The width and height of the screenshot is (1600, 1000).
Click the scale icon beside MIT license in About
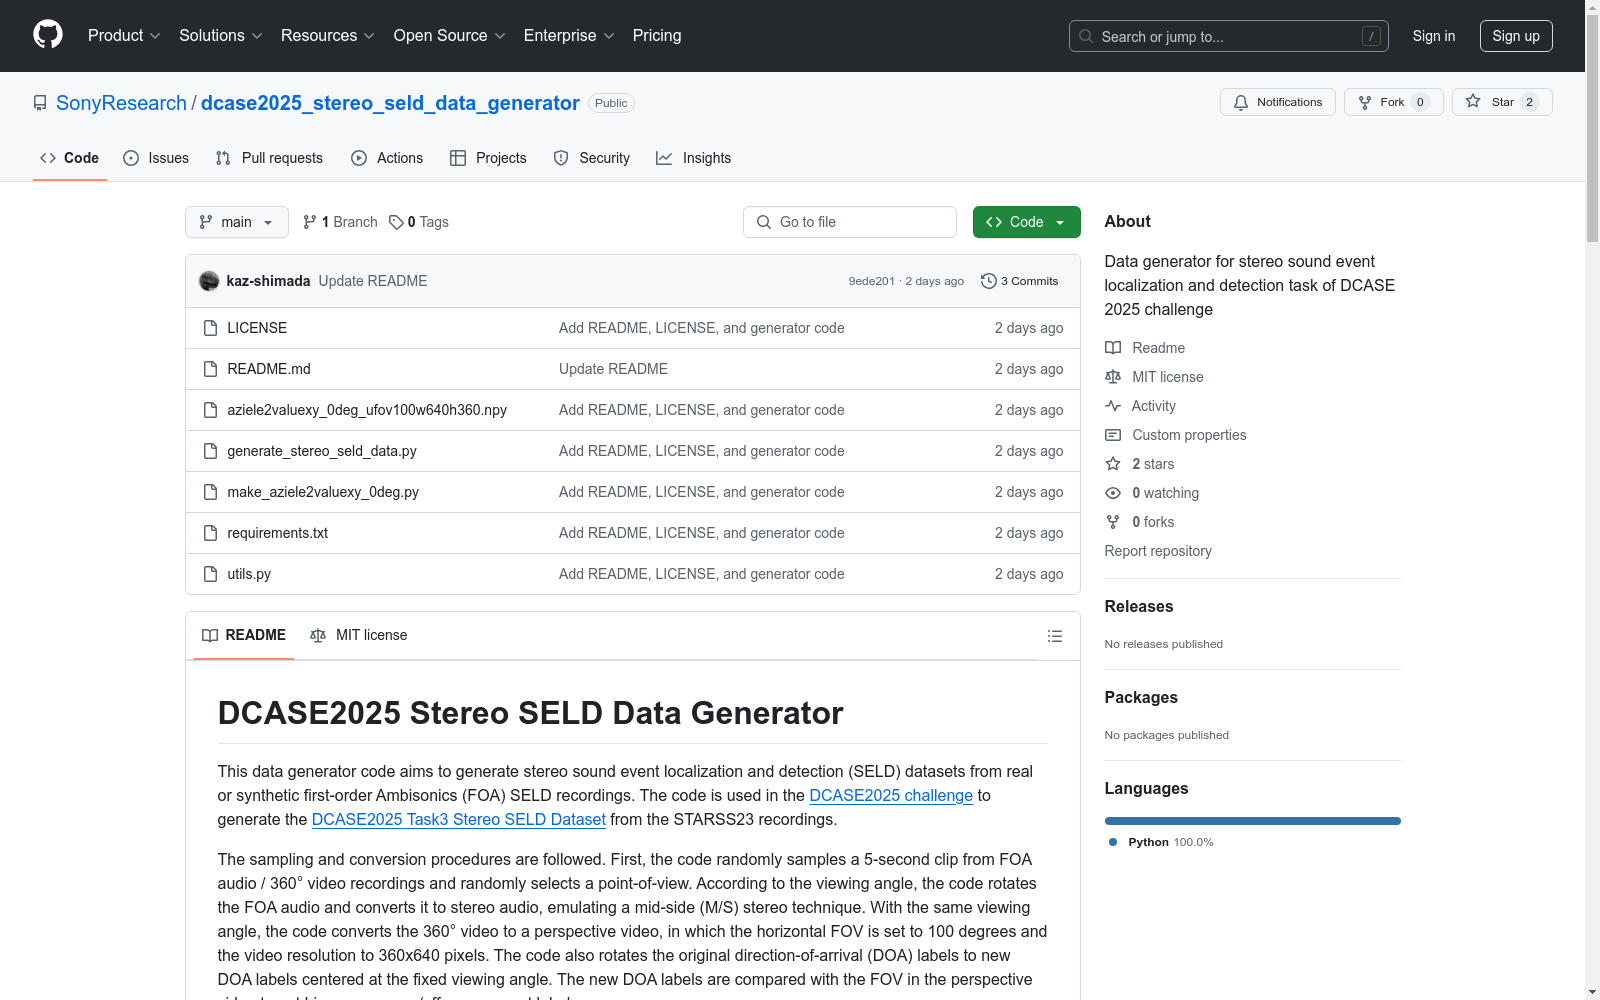[x=1113, y=377]
